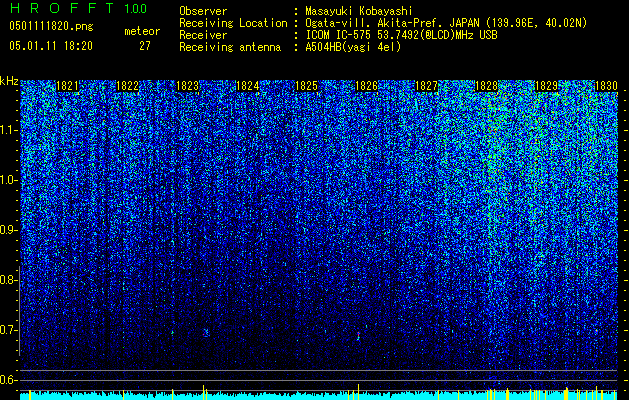Click the meteor echo near 1823 at 0.7 kHz
Image resolution: width=629 pixels, height=400 pixels.
coord(206,333)
